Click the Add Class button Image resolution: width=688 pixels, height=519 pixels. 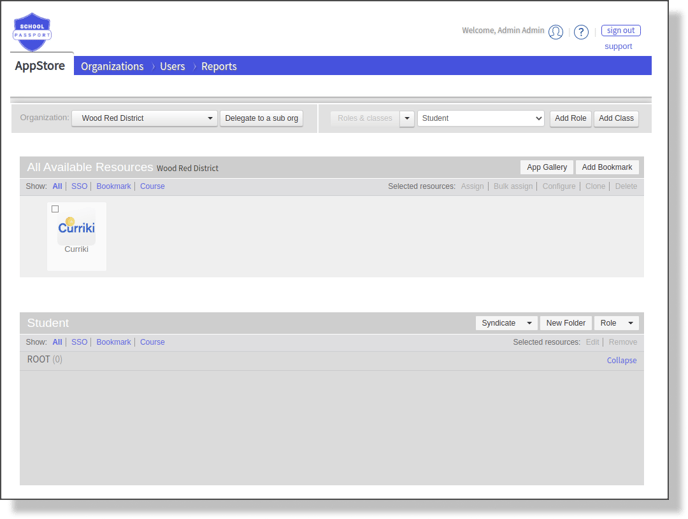(616, 118)
